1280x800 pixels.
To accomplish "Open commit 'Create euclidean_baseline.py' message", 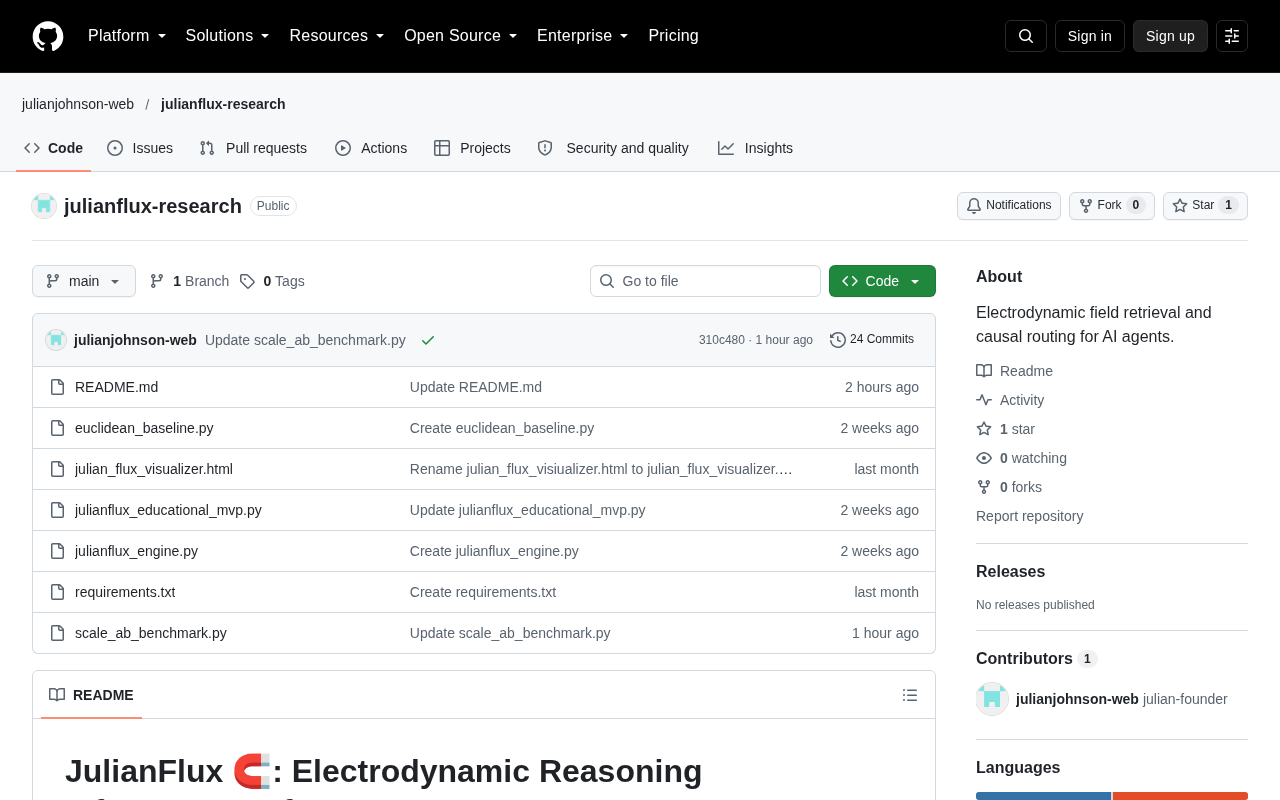I will 502,428.
